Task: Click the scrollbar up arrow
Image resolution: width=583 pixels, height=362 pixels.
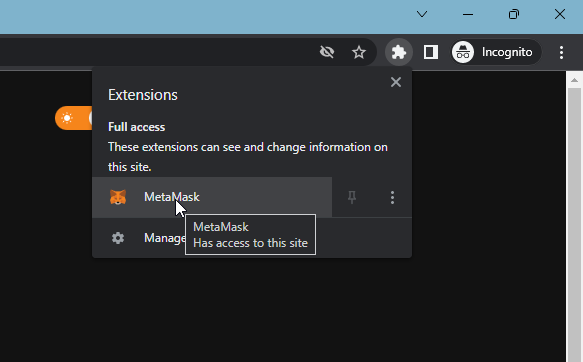Action: coord(574,80)
